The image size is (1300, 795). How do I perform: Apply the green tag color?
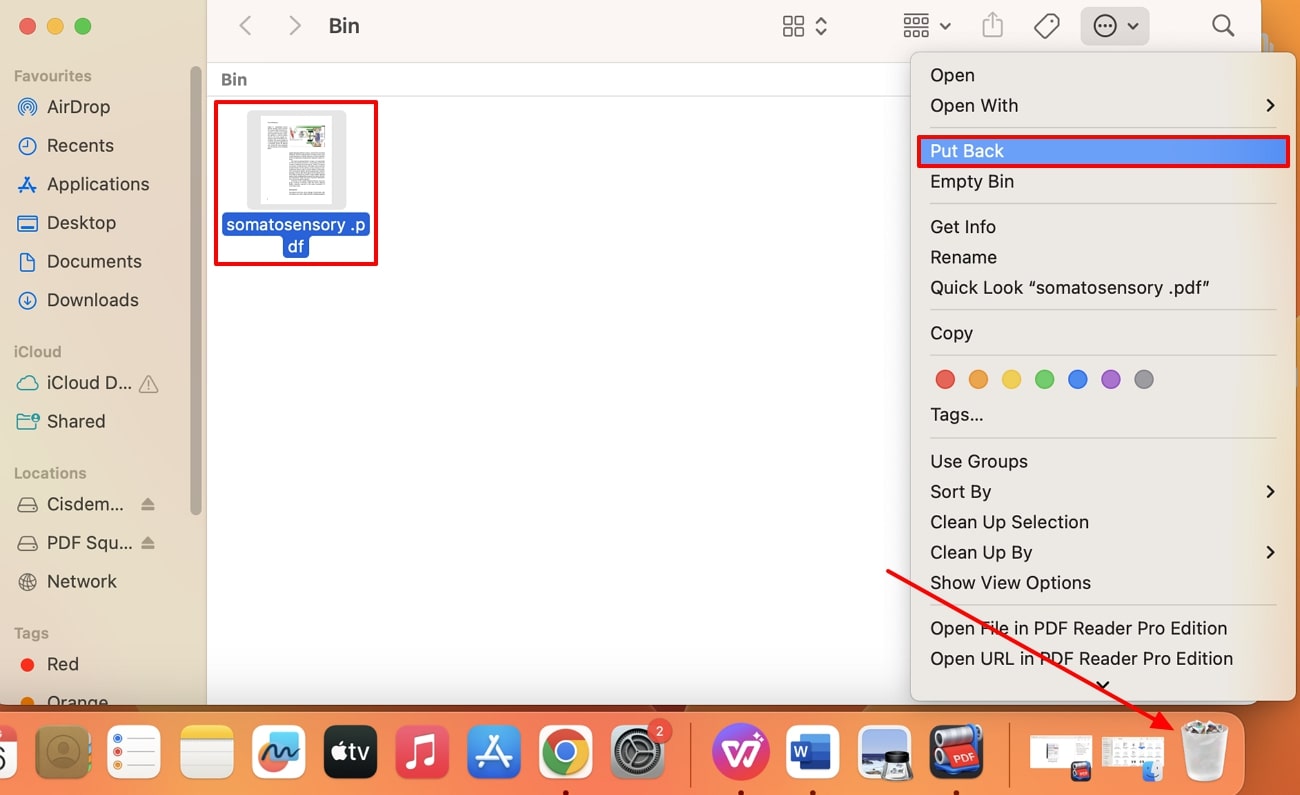pyautogui.click(x=1044, y=379)
